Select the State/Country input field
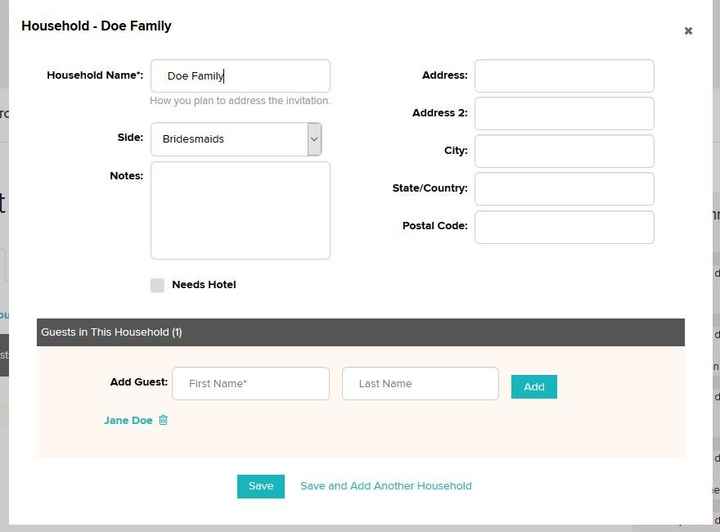This screenshot has height=532, width=720. (x=564, y=189)
